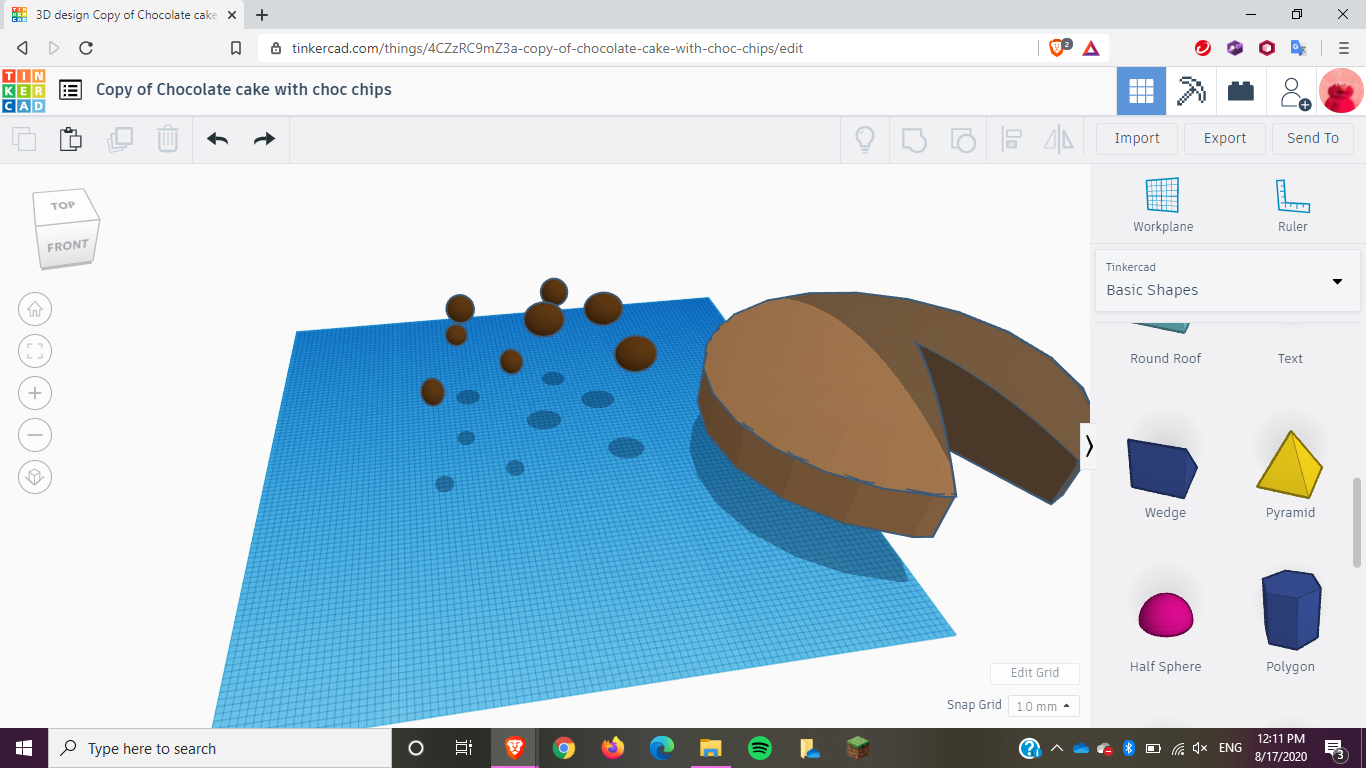Viewport: 1366px width, 768px height.
Task: Open File Explorer from the taskbar
Action: pyautogui.click(x=711, y=748)
